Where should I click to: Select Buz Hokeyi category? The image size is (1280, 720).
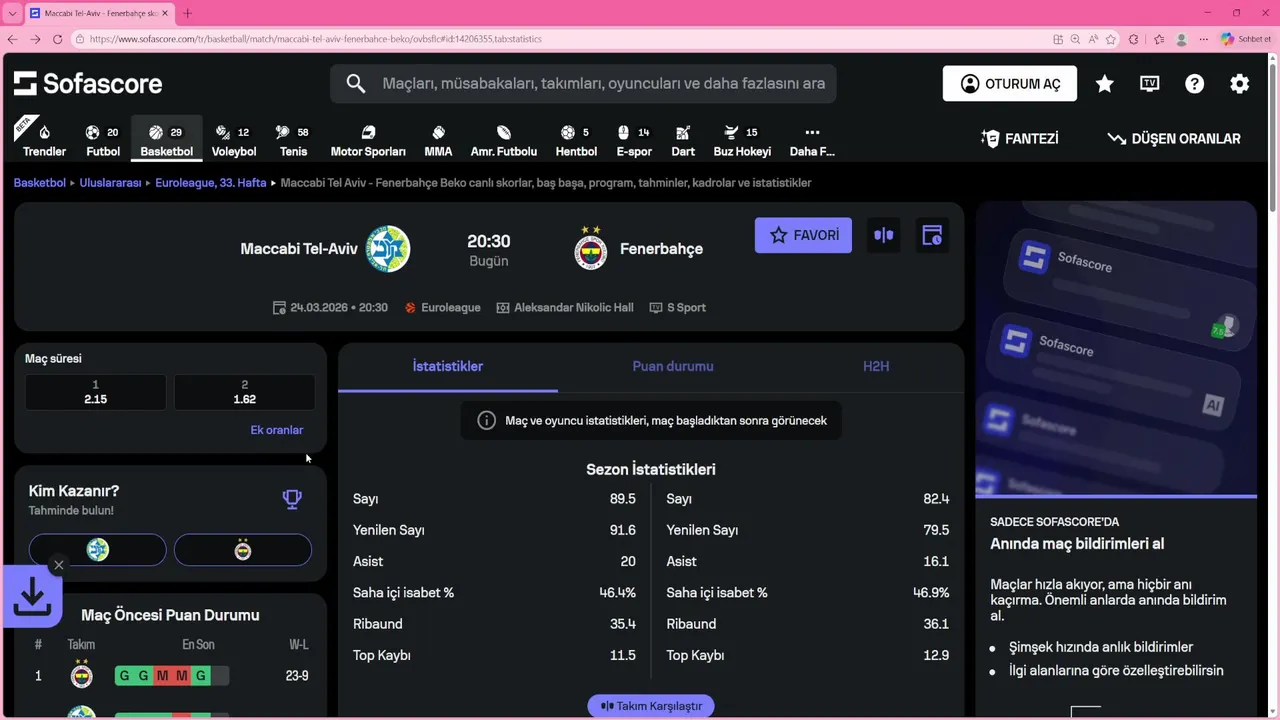(742, 141)
